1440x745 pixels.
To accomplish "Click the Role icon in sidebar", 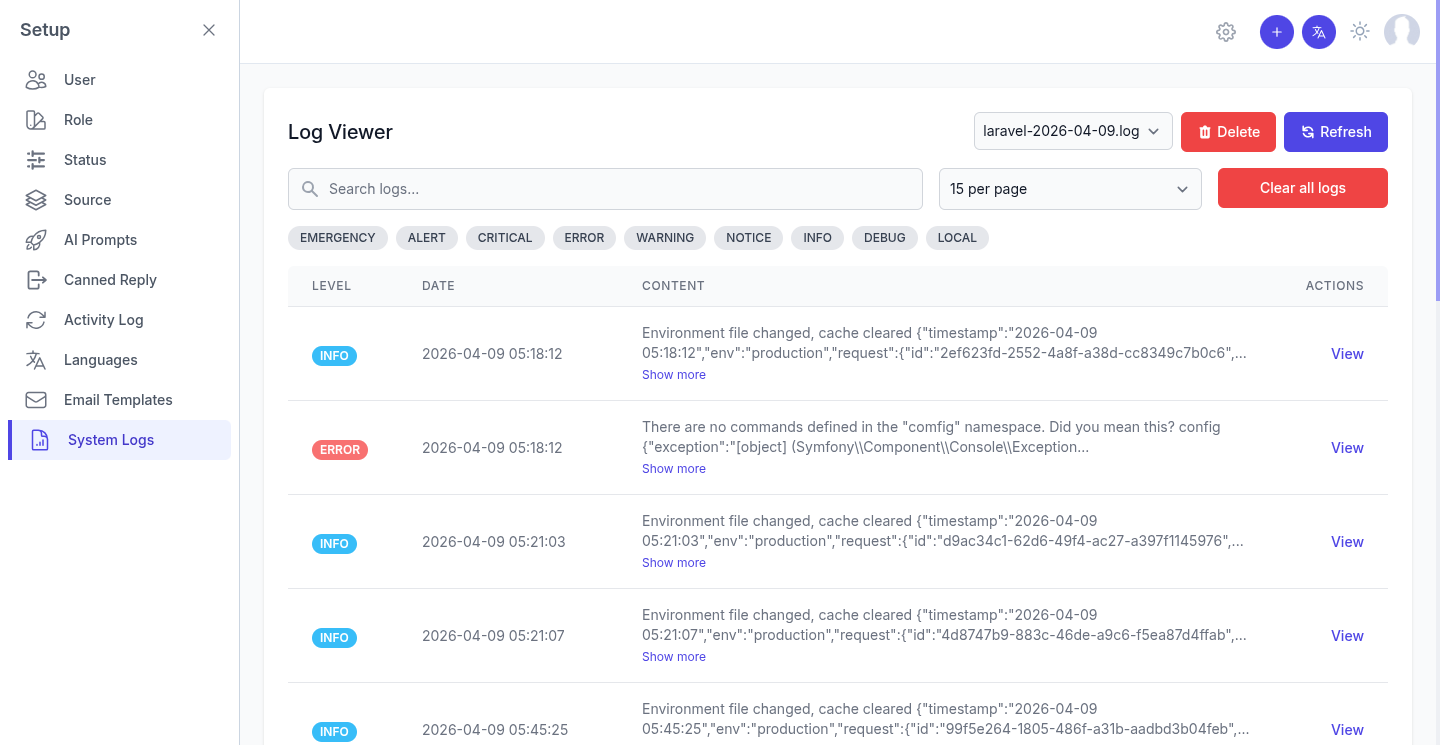I will [x=36, y=120].
